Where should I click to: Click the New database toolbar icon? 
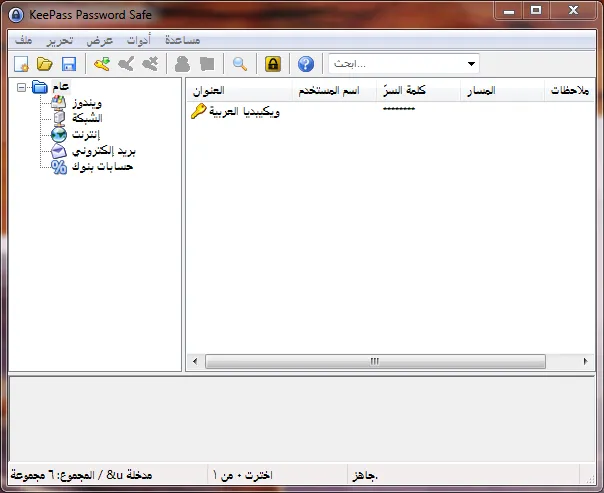(21, 64)
